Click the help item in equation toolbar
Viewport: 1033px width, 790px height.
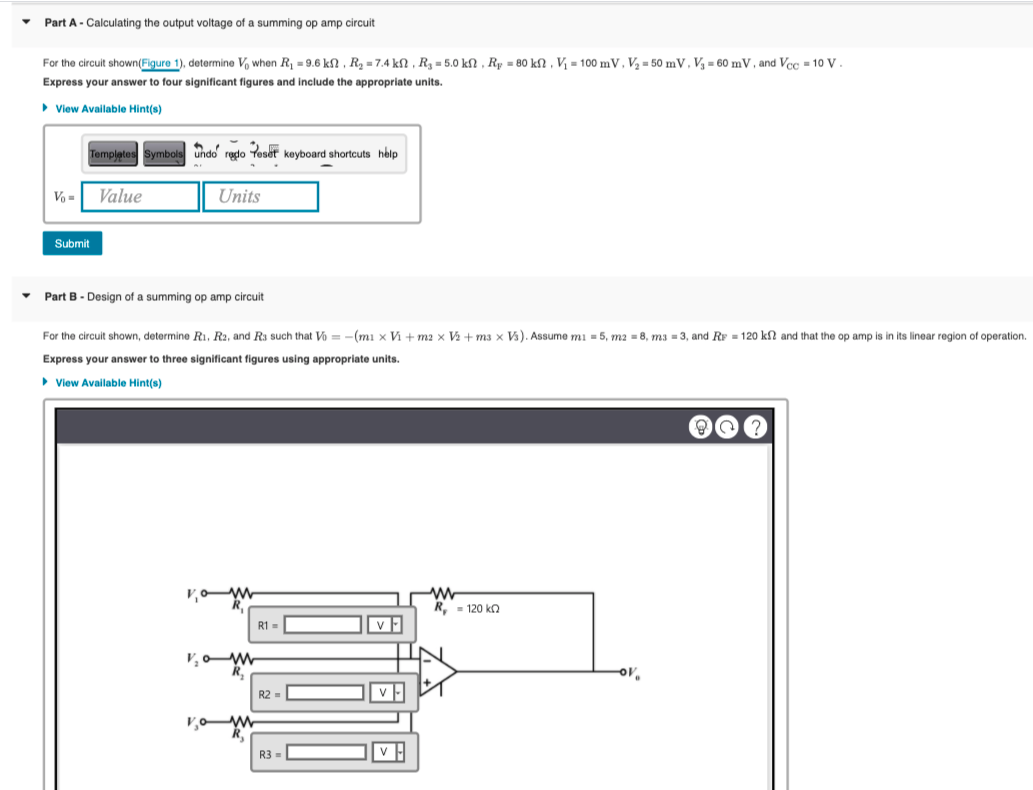tap(388, 154)
